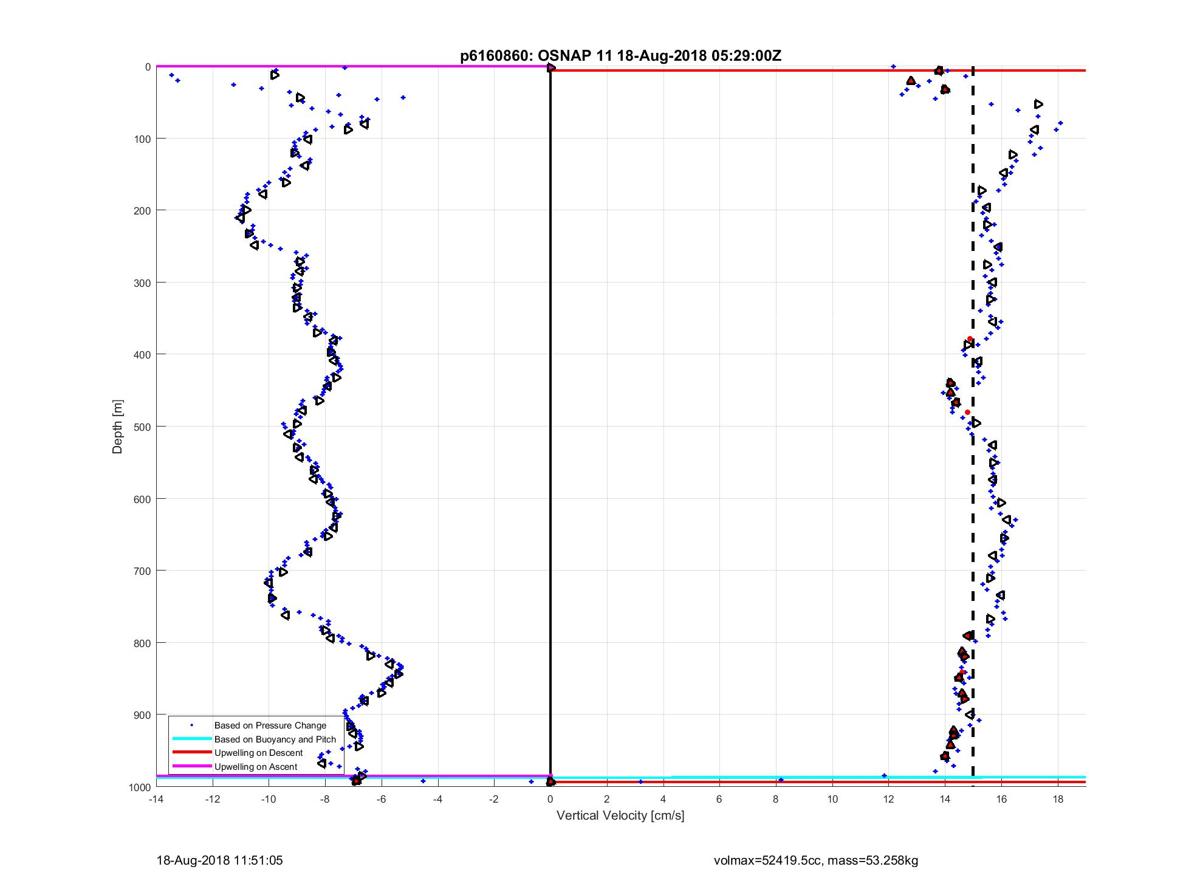Screen dimensions: 1200x885
Task: Click the '14' x-axis tick label
Action: coord(946,800)
